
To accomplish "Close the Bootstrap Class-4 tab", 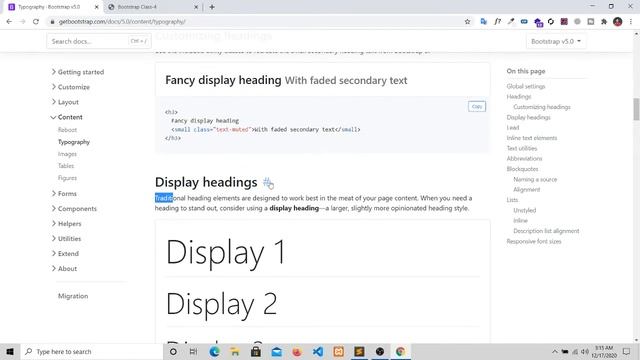I will pos(196,7).
